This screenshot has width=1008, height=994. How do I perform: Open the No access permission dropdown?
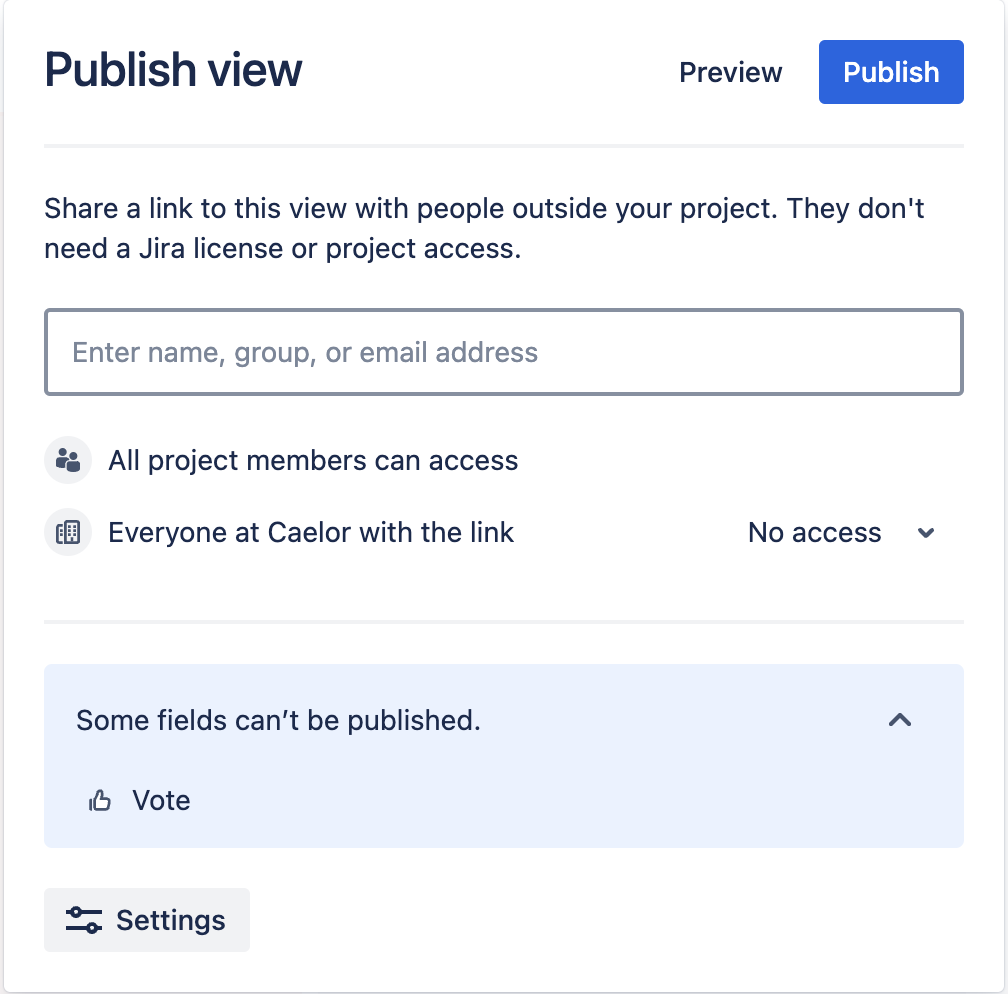pyautogui.click(x=843, y=532)
